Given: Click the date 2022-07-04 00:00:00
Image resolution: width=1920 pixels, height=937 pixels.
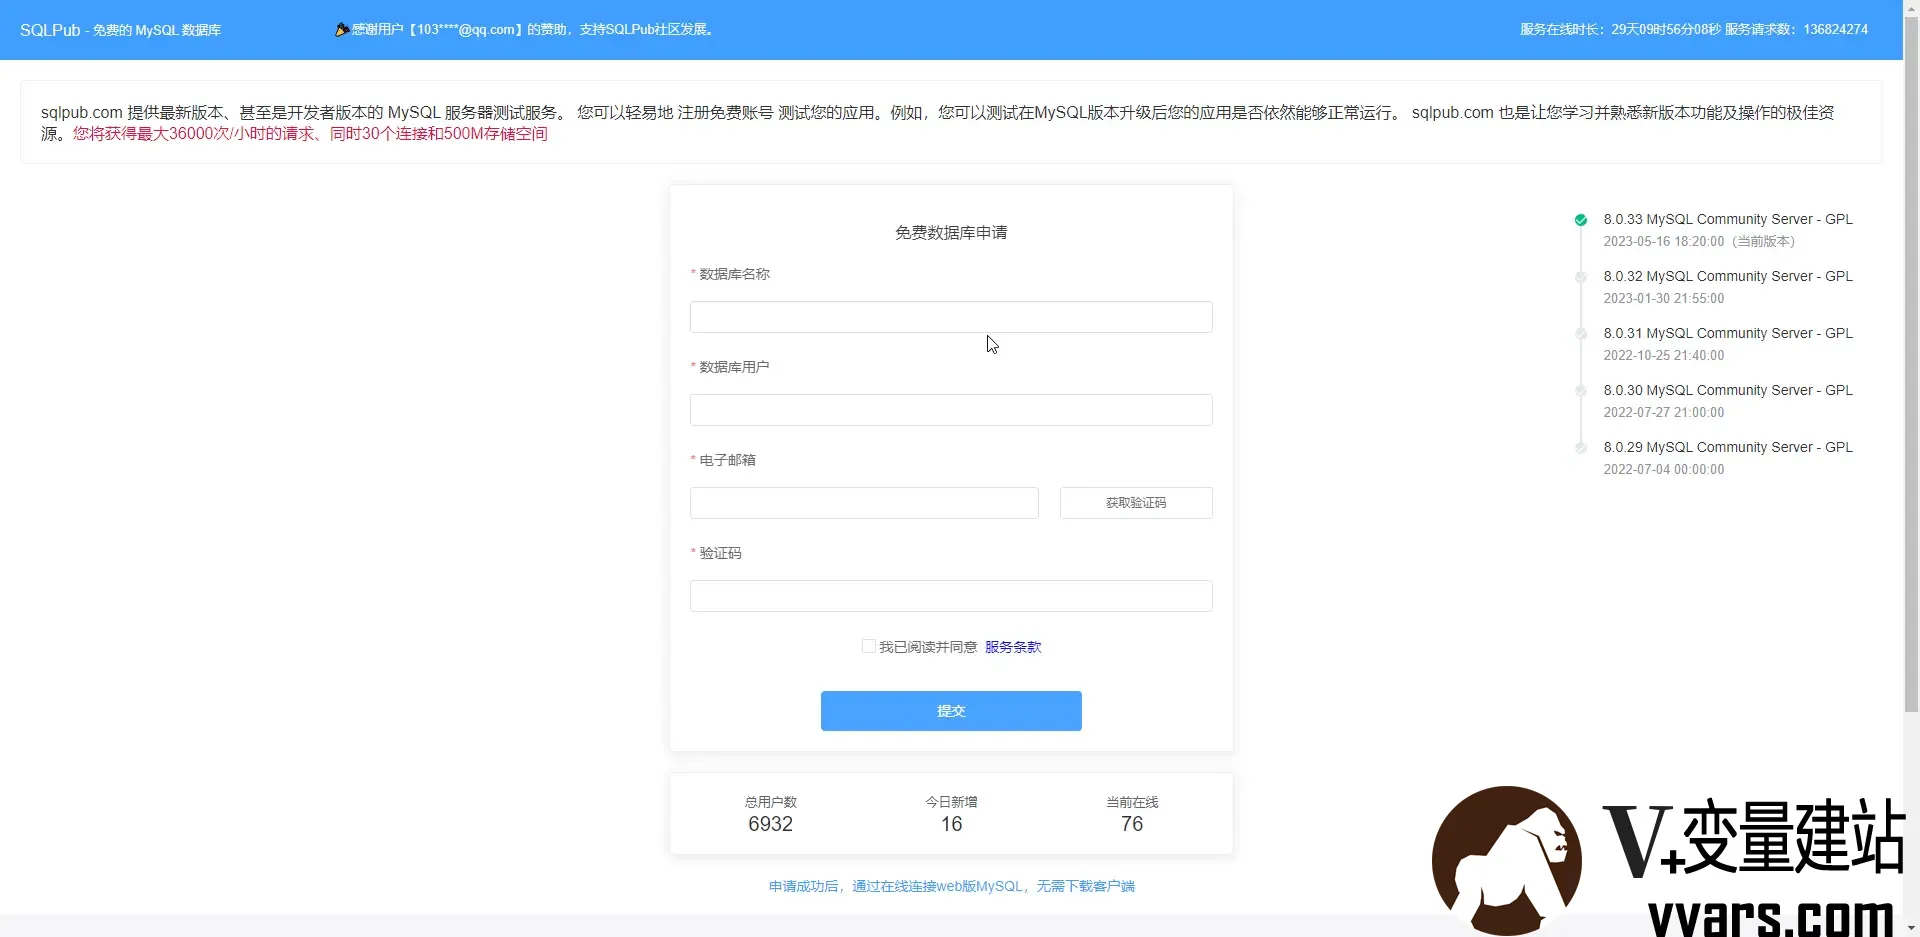Looking at the screenshot, I should coord(1664,469).
